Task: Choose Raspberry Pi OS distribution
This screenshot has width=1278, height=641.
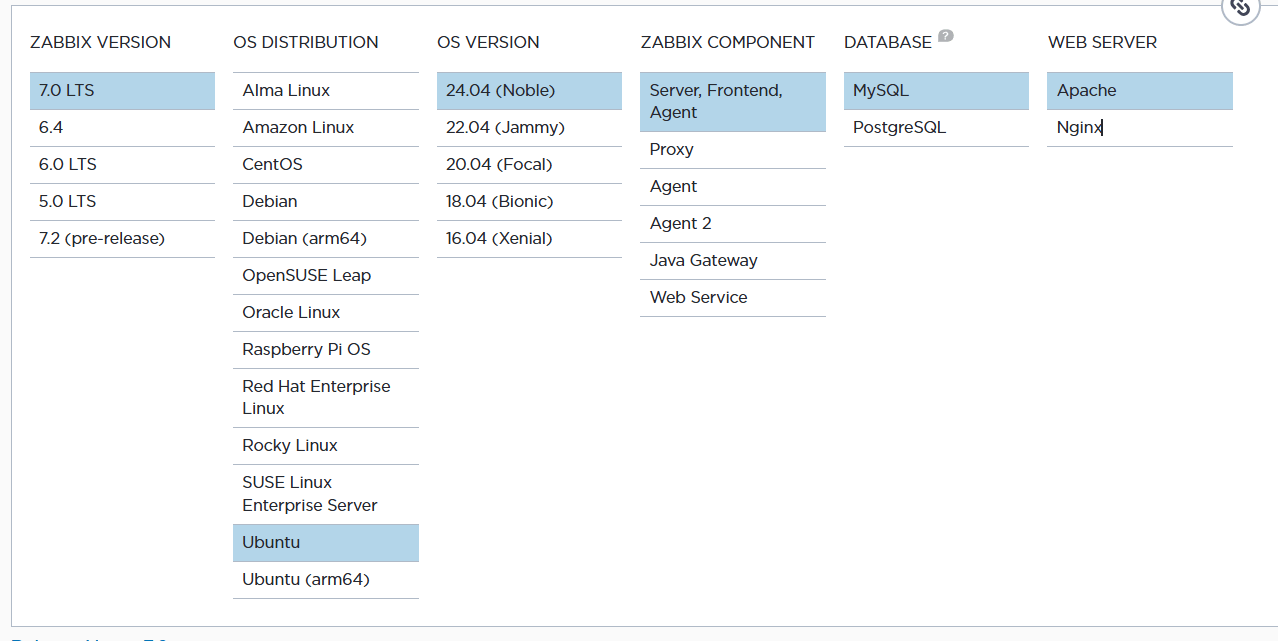Action: 326,350
